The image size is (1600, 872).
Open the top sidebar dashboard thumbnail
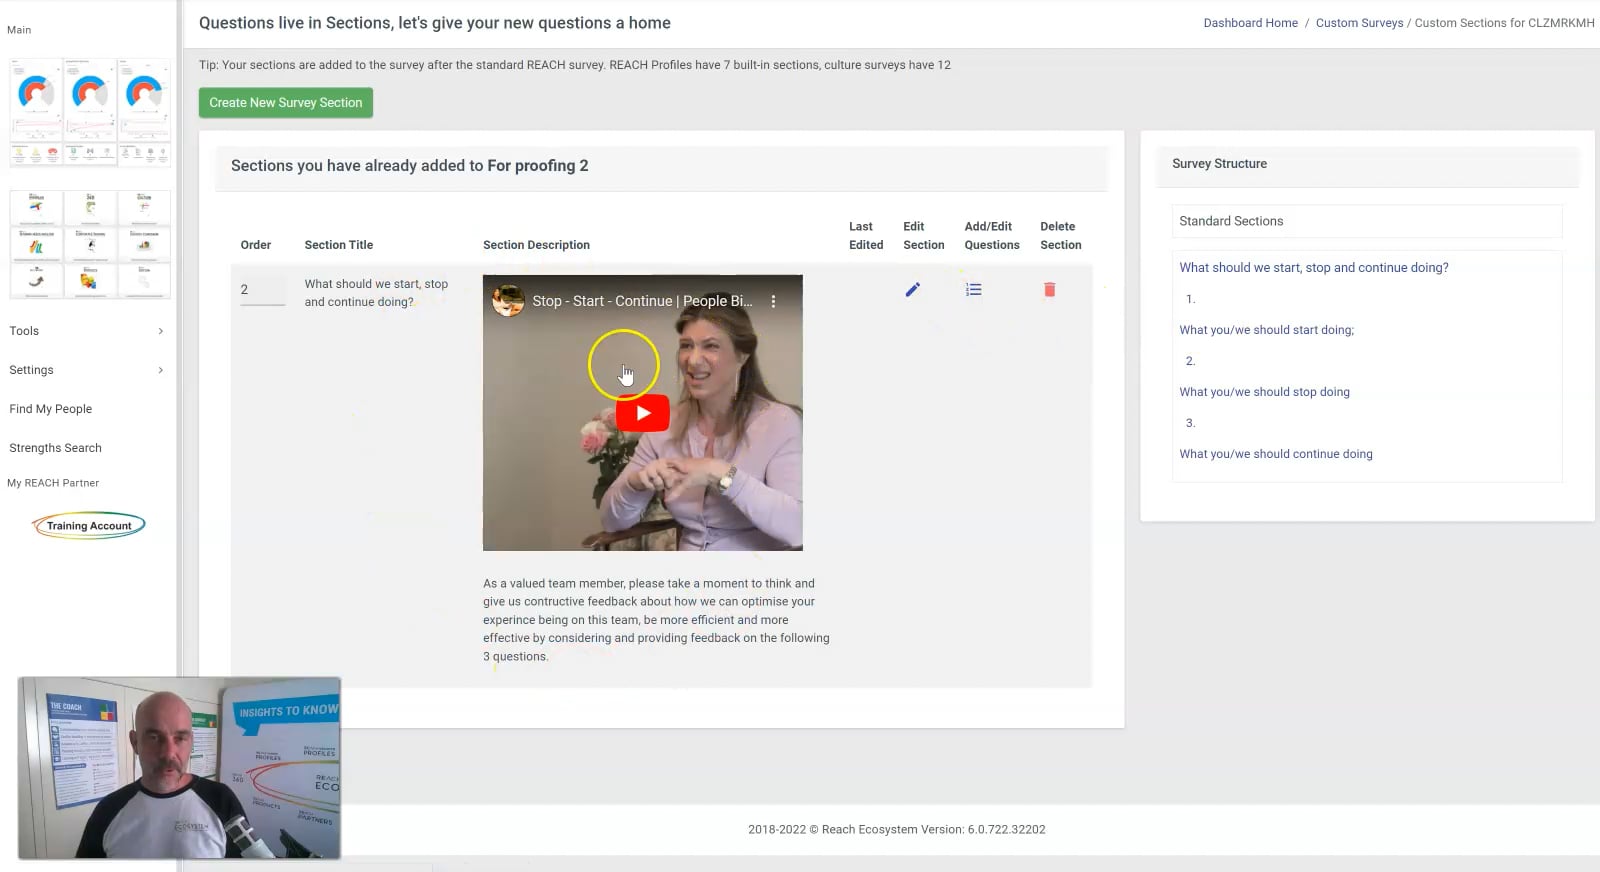pos(89,112)
